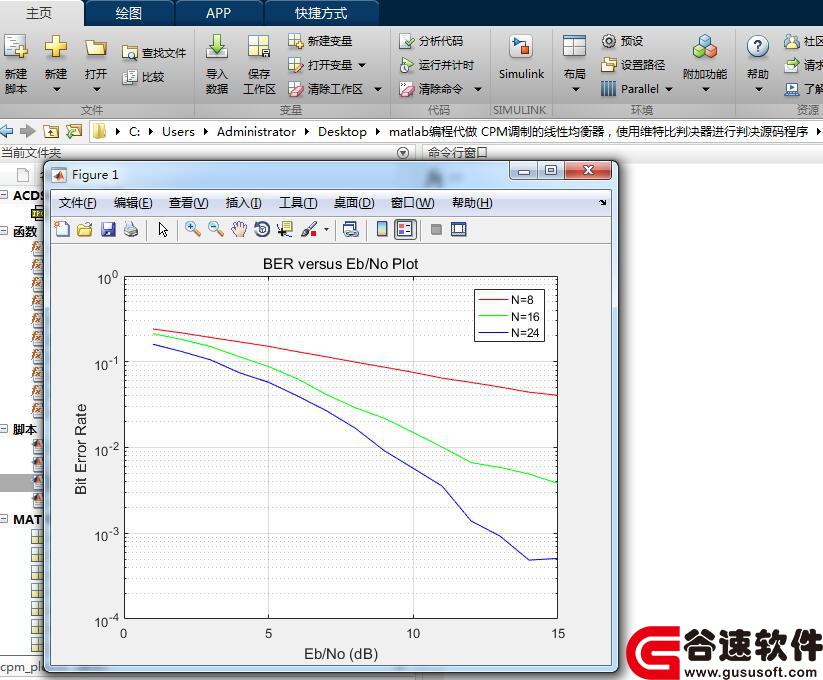Toggle Rotate 3D tool
The width and height of the screenshot is (823, 680).
coord(262,229)
